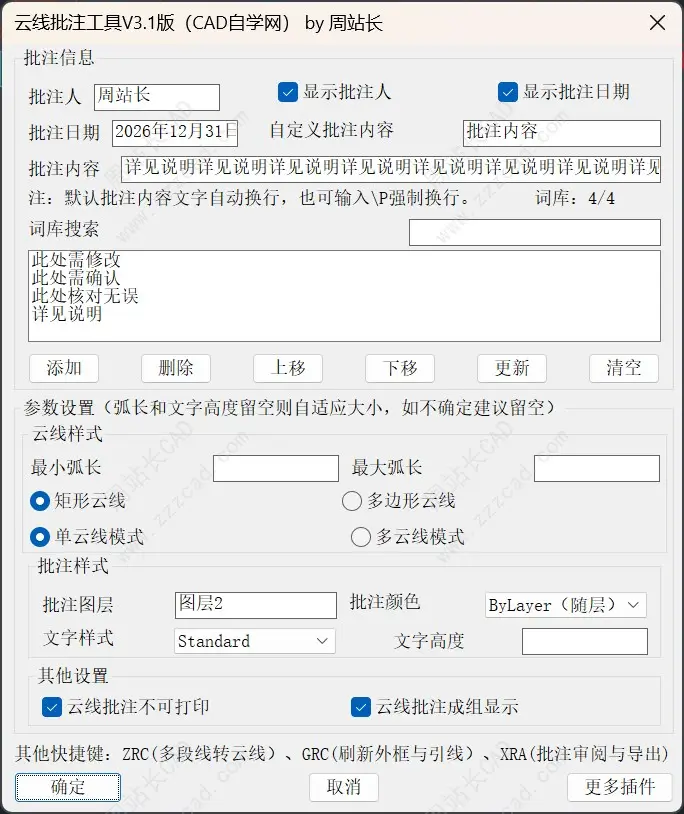Click the 更新 button to update entry
This screenshot has height=814, width=684.
pyautogui.click(x=511, y=368)
